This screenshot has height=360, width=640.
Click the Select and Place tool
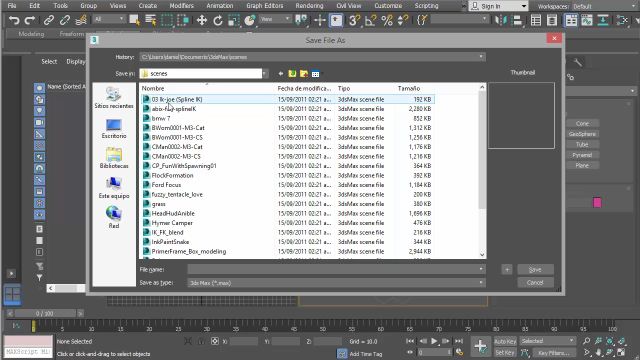tap(249, 20)
